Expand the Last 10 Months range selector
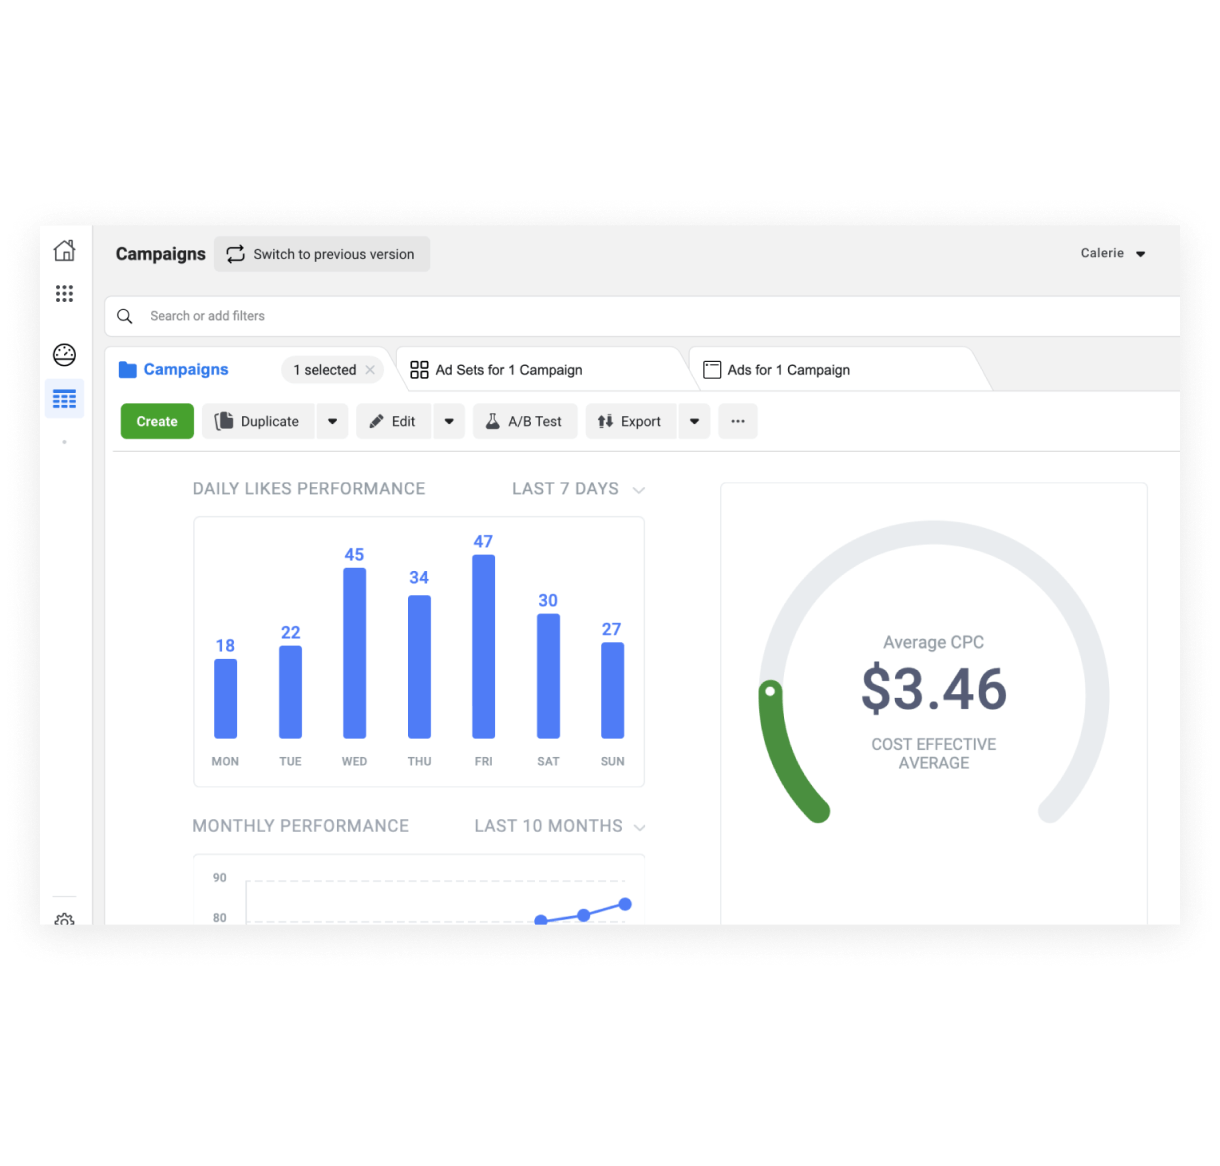 tap(559, 826)
